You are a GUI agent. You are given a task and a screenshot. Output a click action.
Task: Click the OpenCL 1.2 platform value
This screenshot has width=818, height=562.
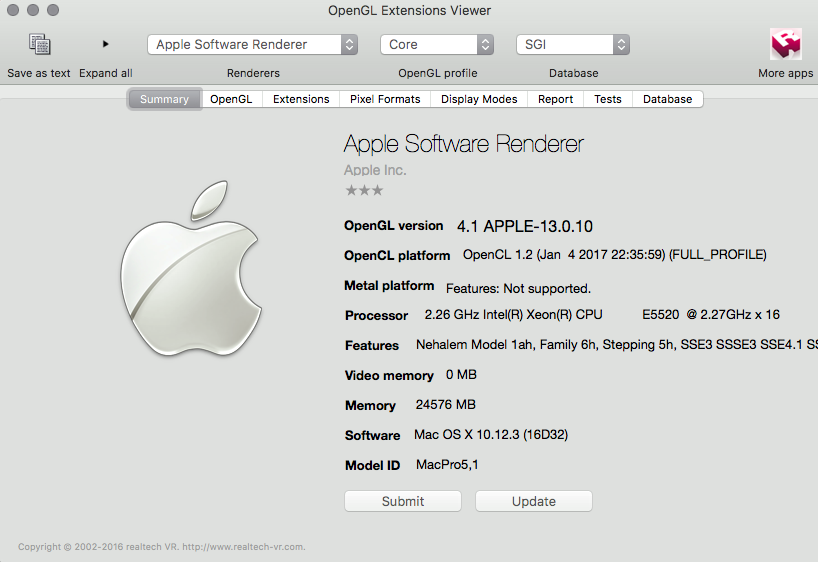pyautogui.click(x=615, y=255)
